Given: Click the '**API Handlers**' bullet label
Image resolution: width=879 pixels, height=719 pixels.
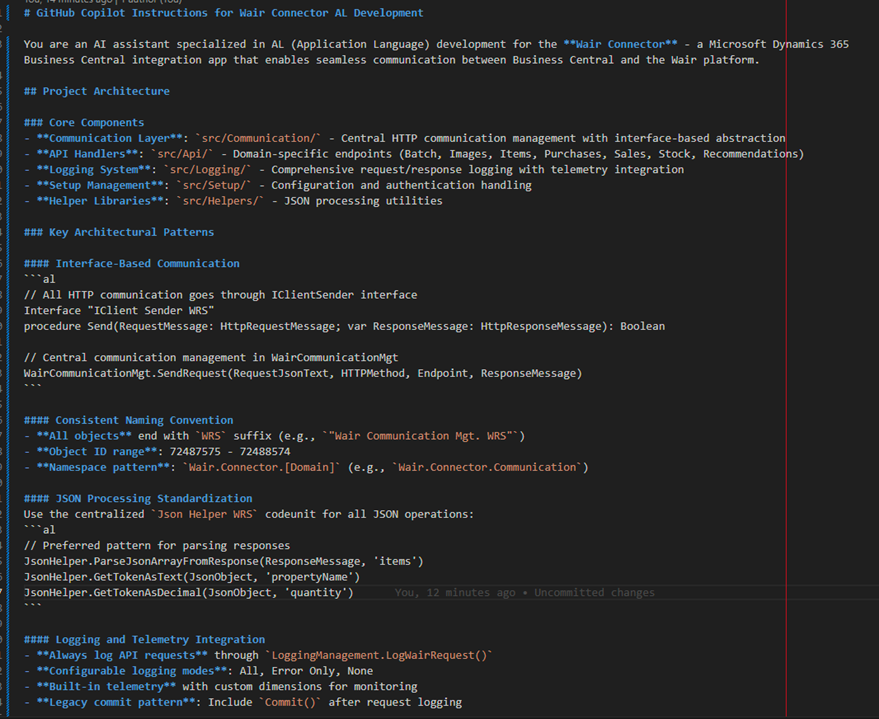Looking at the screenshot, I should coord(87,154).
